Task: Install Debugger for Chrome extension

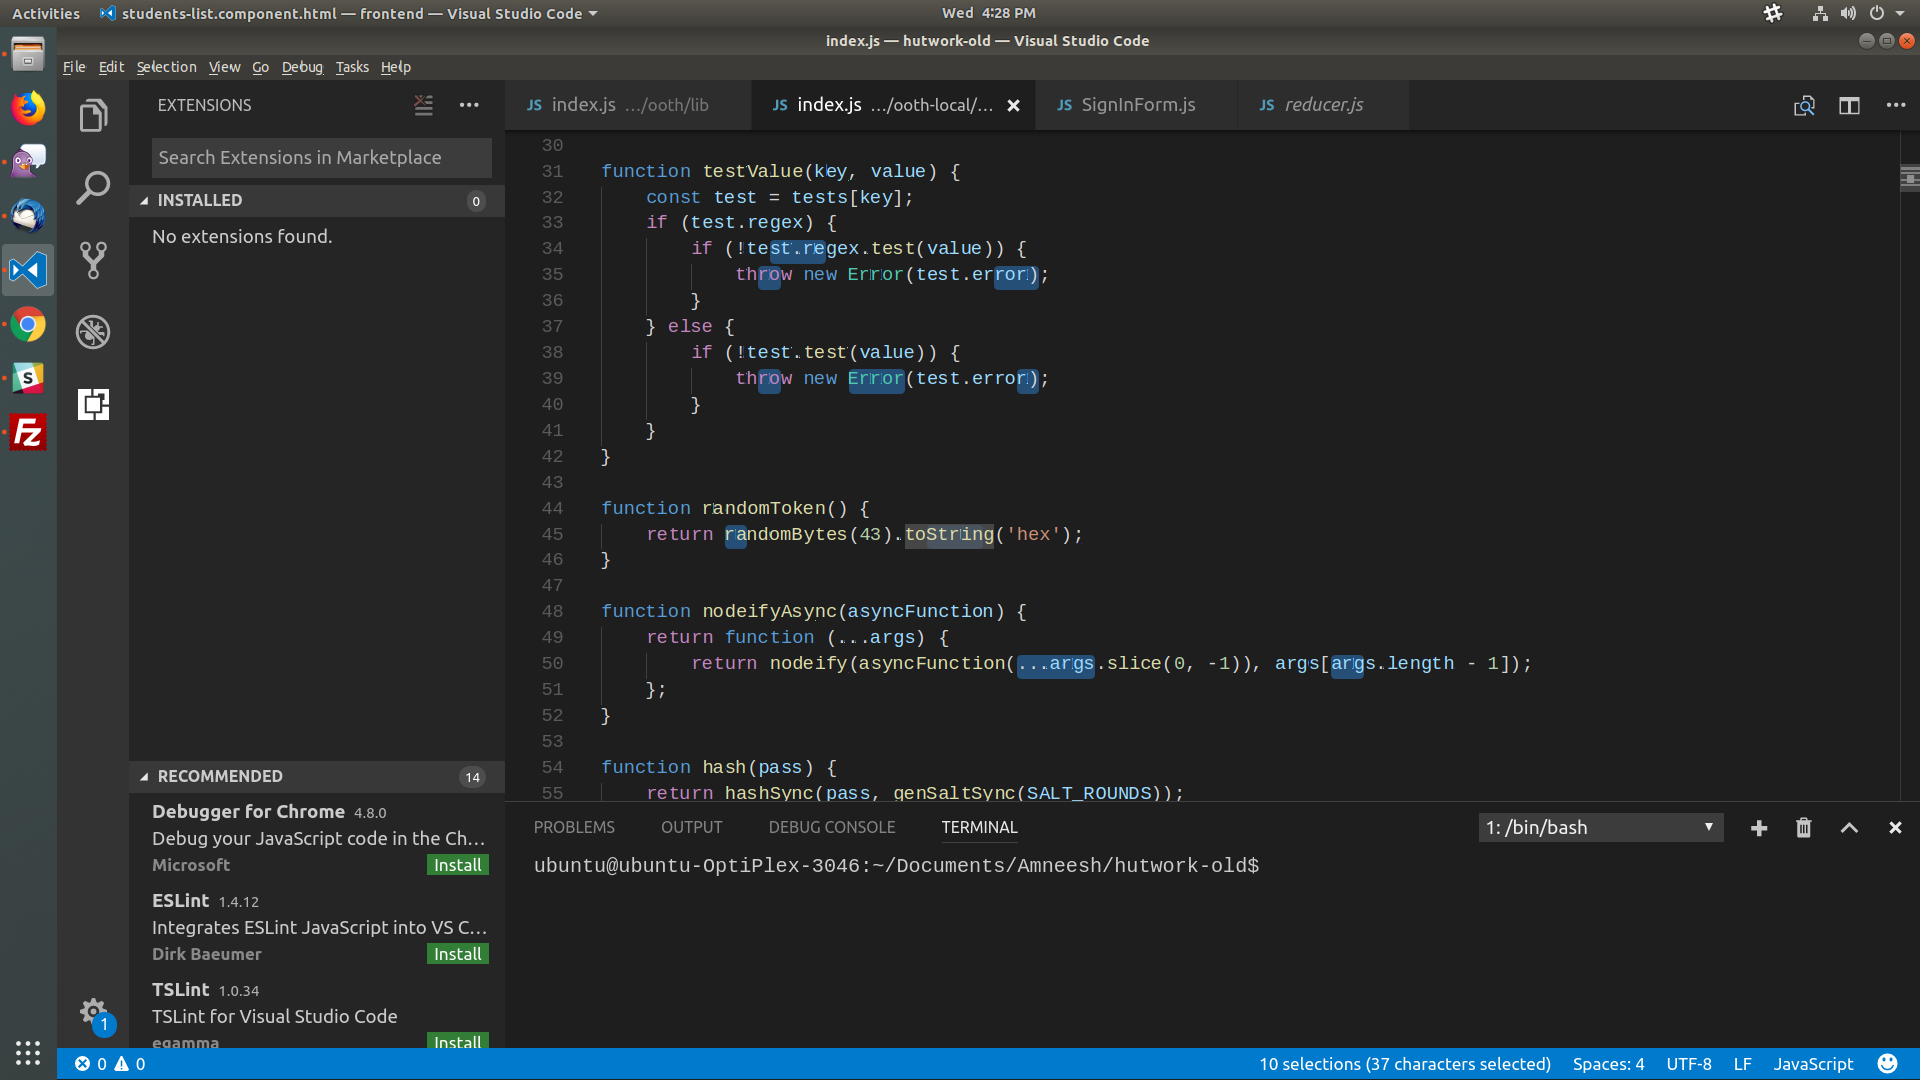Action: [457, 864]
